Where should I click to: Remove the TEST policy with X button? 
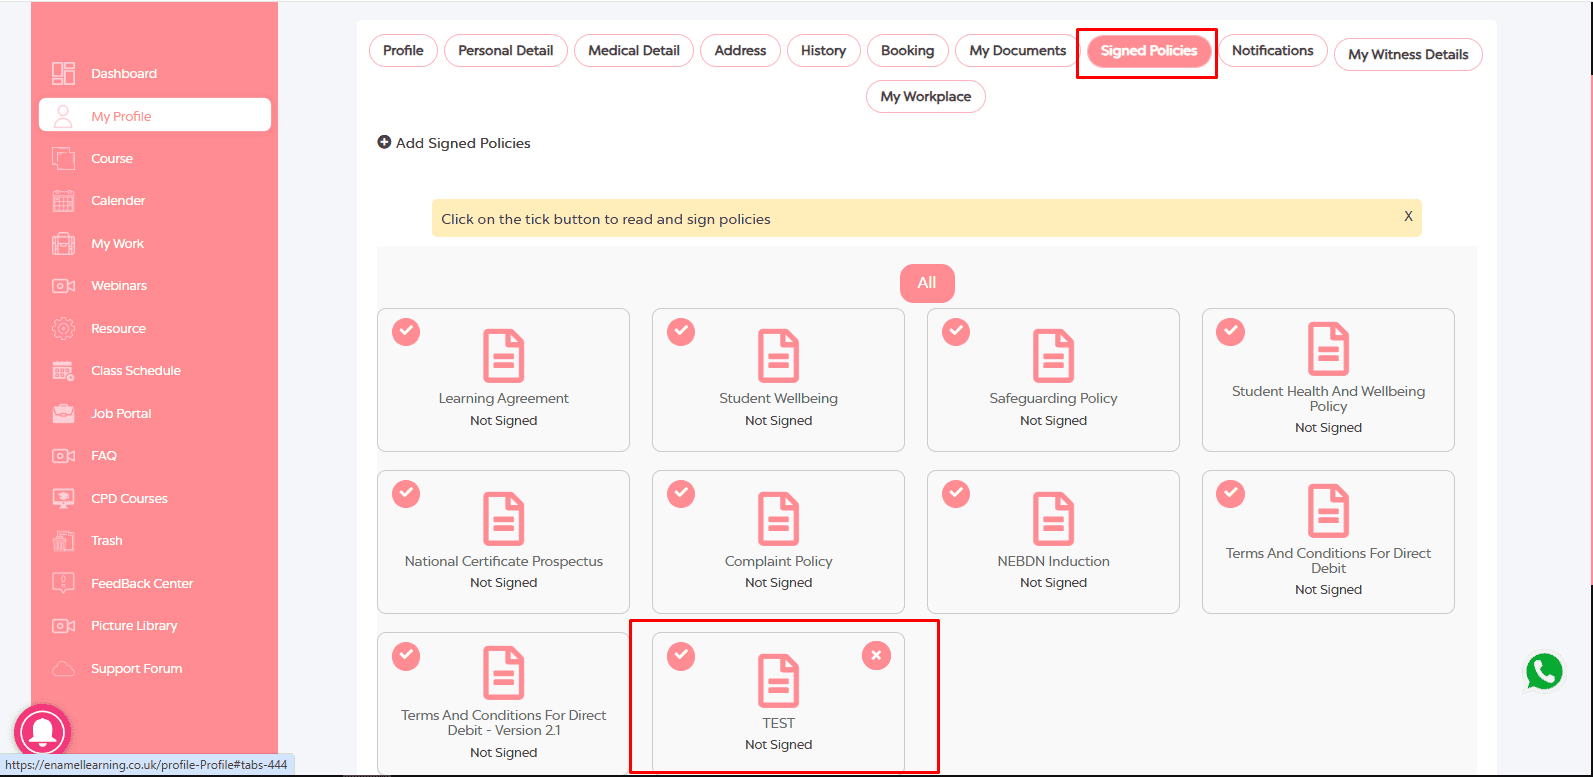(x=876, y=655)
